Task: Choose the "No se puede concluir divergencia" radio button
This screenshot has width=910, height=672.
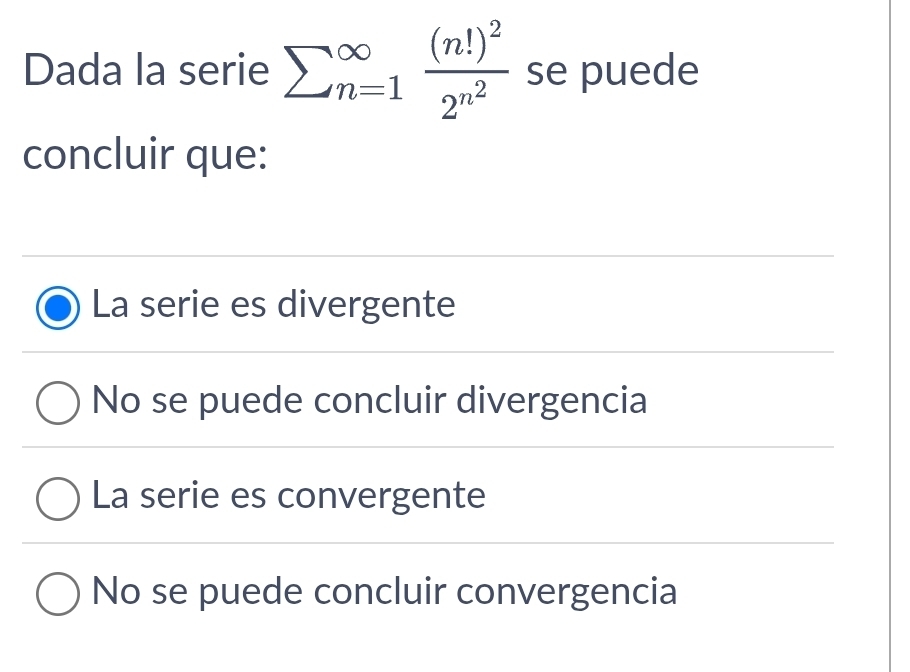Action: pos(58,403)
